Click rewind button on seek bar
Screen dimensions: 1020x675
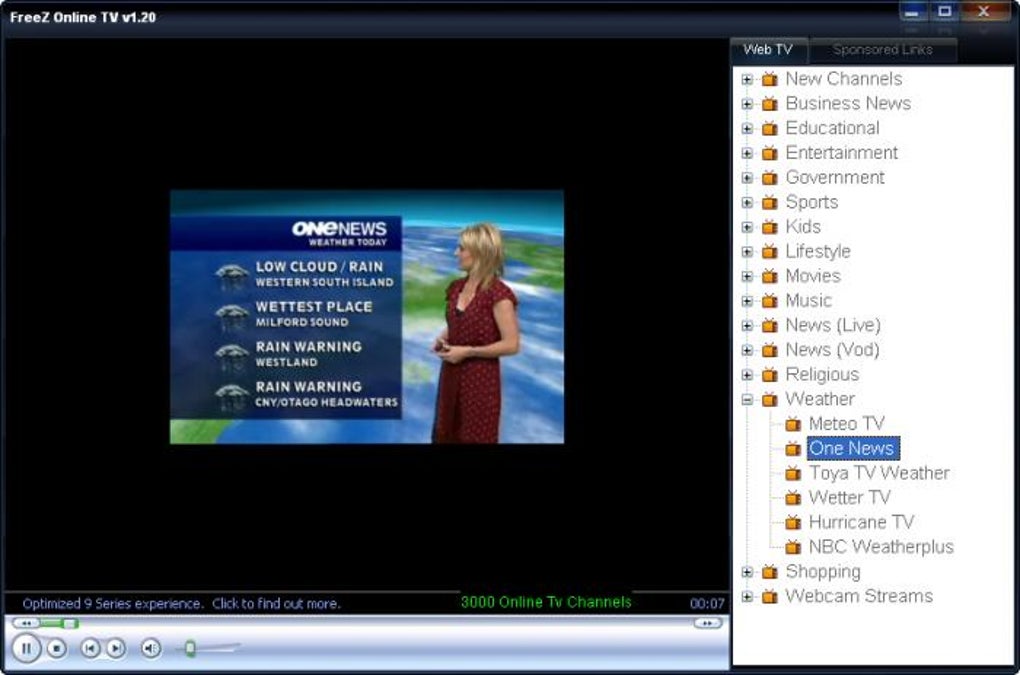pos(27,624)
